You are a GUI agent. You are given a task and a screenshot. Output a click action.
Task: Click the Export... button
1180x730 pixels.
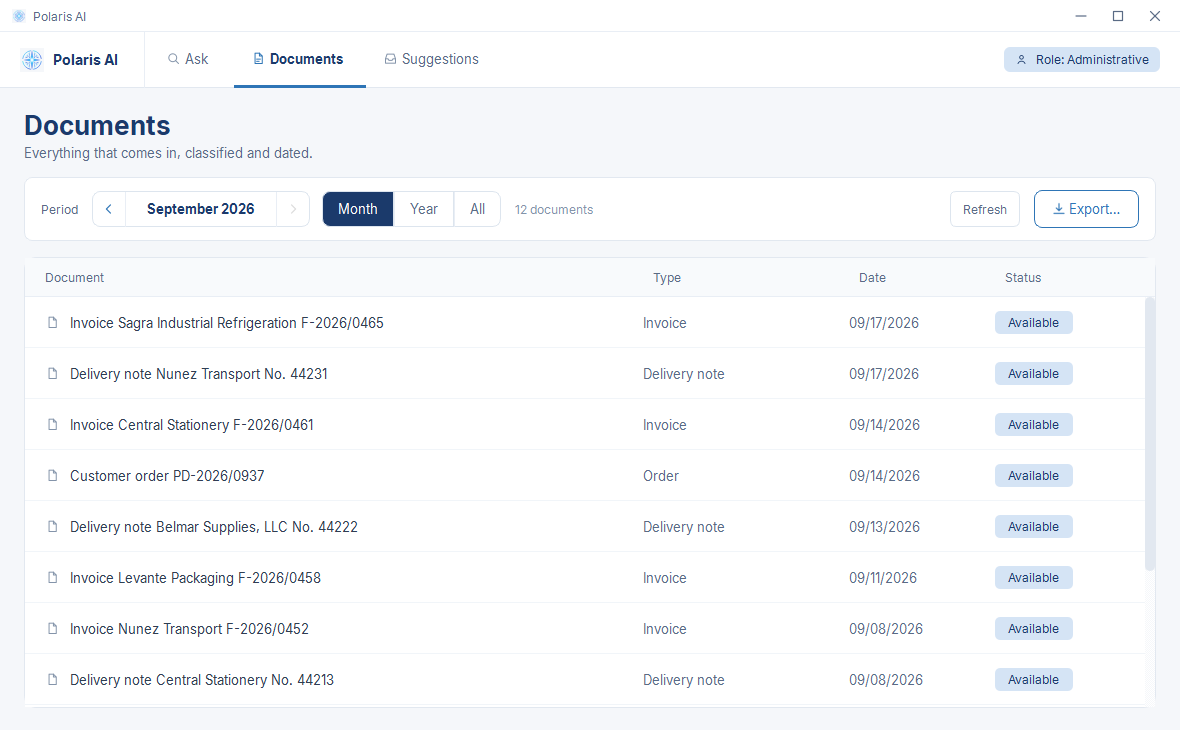[x=1086, y=209]
